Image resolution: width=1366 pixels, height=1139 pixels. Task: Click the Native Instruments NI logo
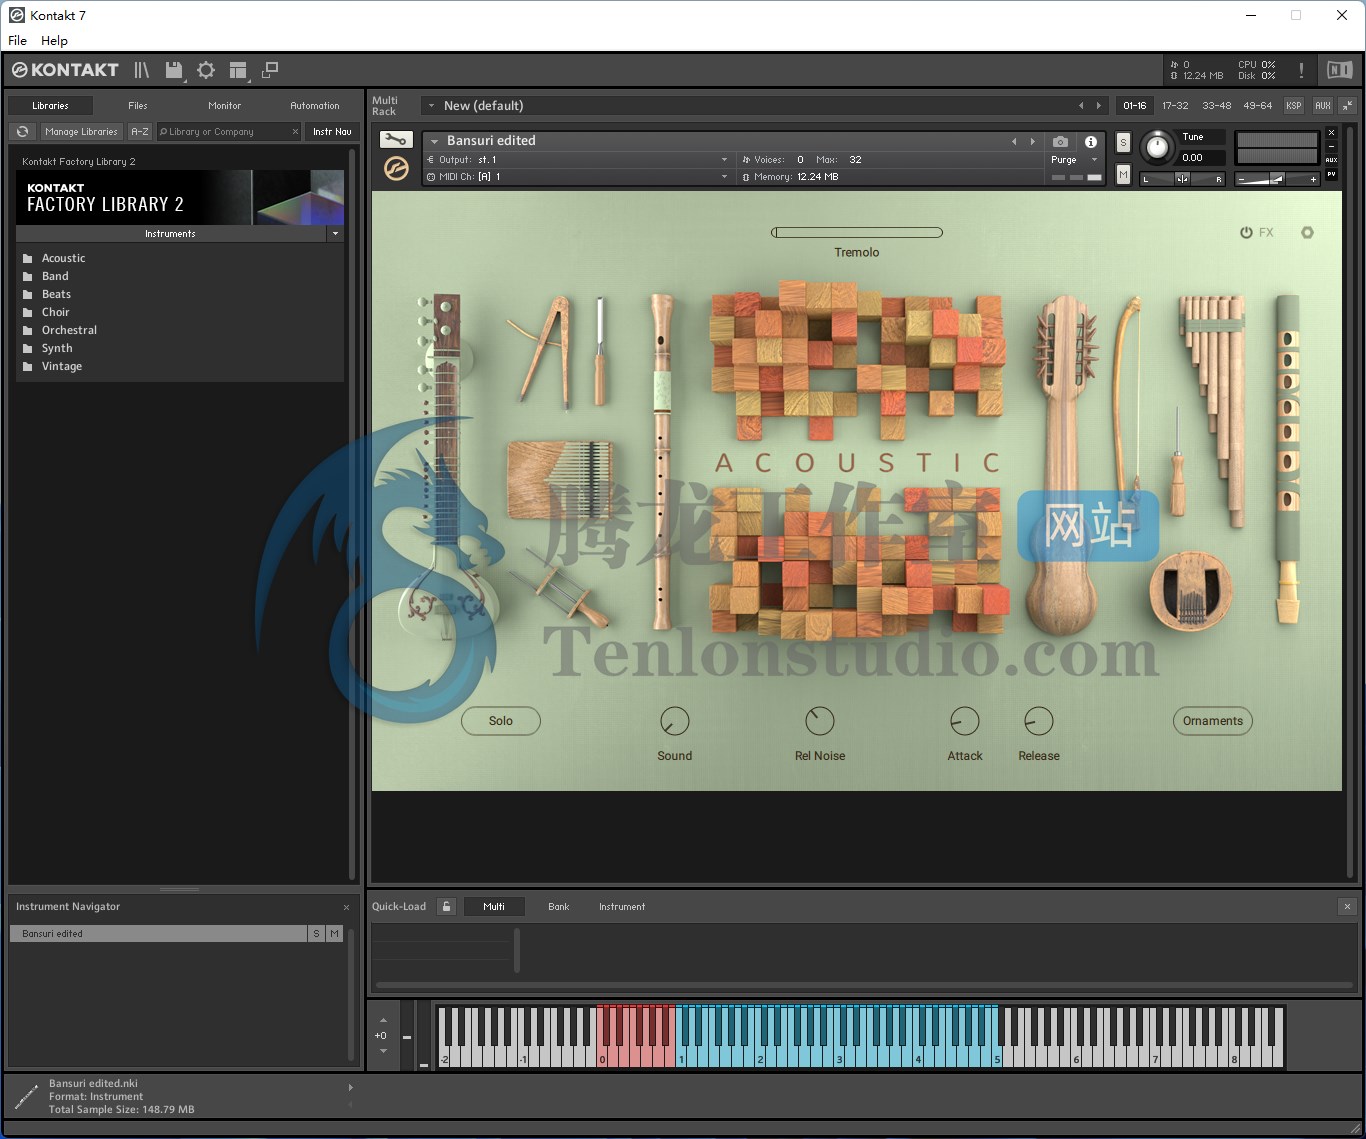click(x=1339, y=70)
